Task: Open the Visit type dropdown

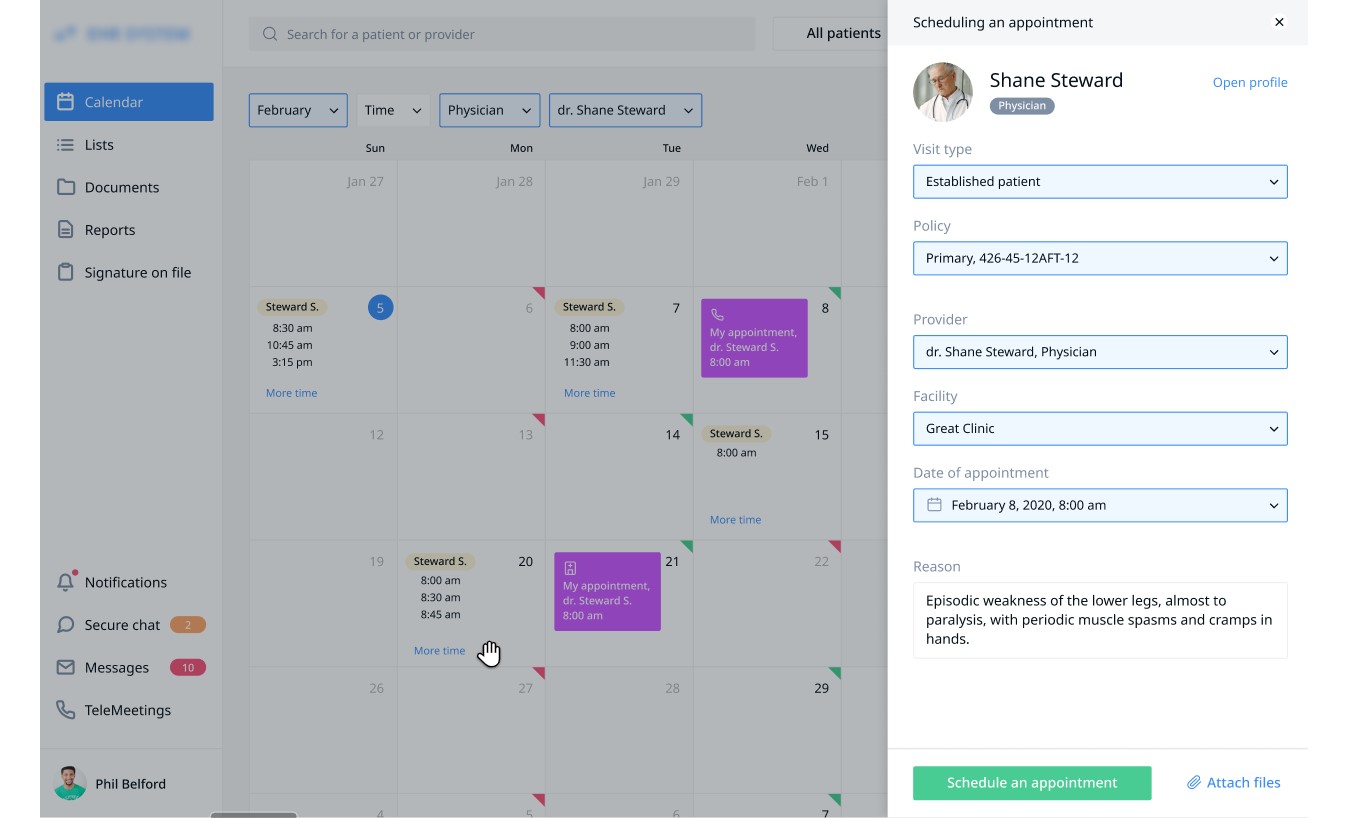Action: tap(1100, 182)
